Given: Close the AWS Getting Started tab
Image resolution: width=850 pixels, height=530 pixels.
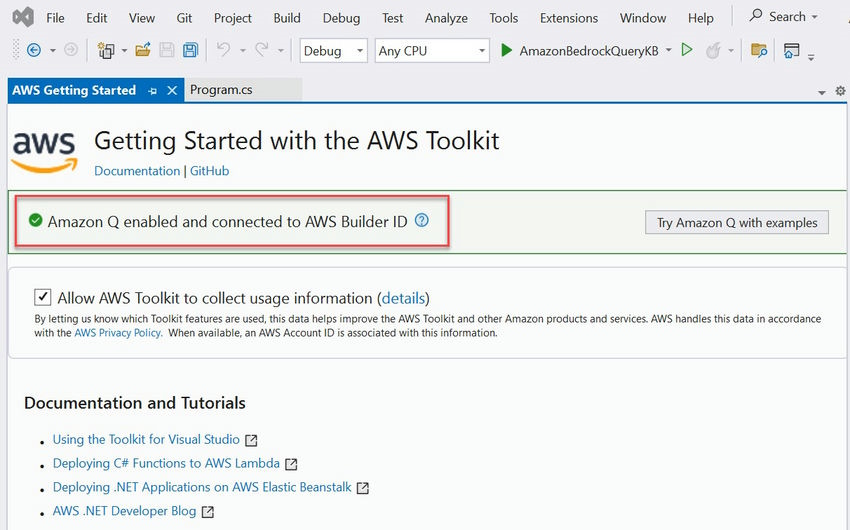Looking at the screenshot, I should (x=172, y=91).
